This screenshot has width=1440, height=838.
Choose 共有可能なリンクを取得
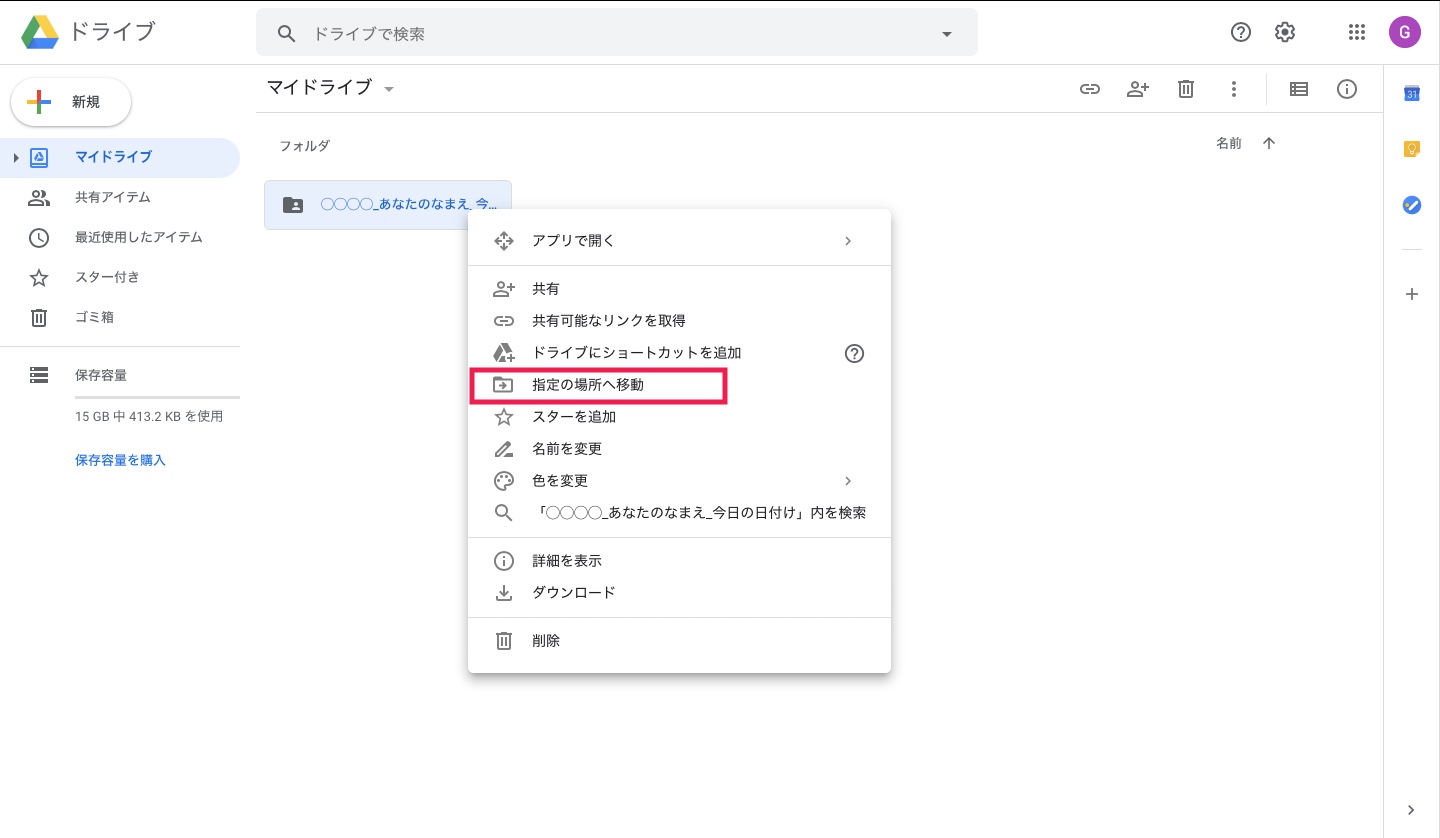click(x=679, y=321)
